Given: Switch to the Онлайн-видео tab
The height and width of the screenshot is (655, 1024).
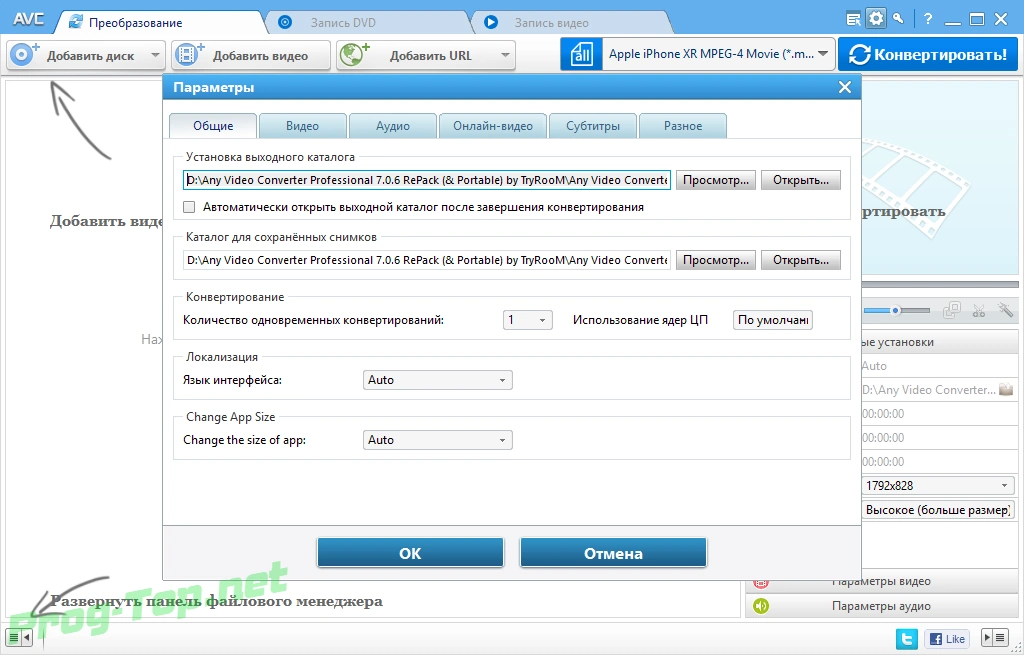Looking at the screenshot, I should 493,126.
